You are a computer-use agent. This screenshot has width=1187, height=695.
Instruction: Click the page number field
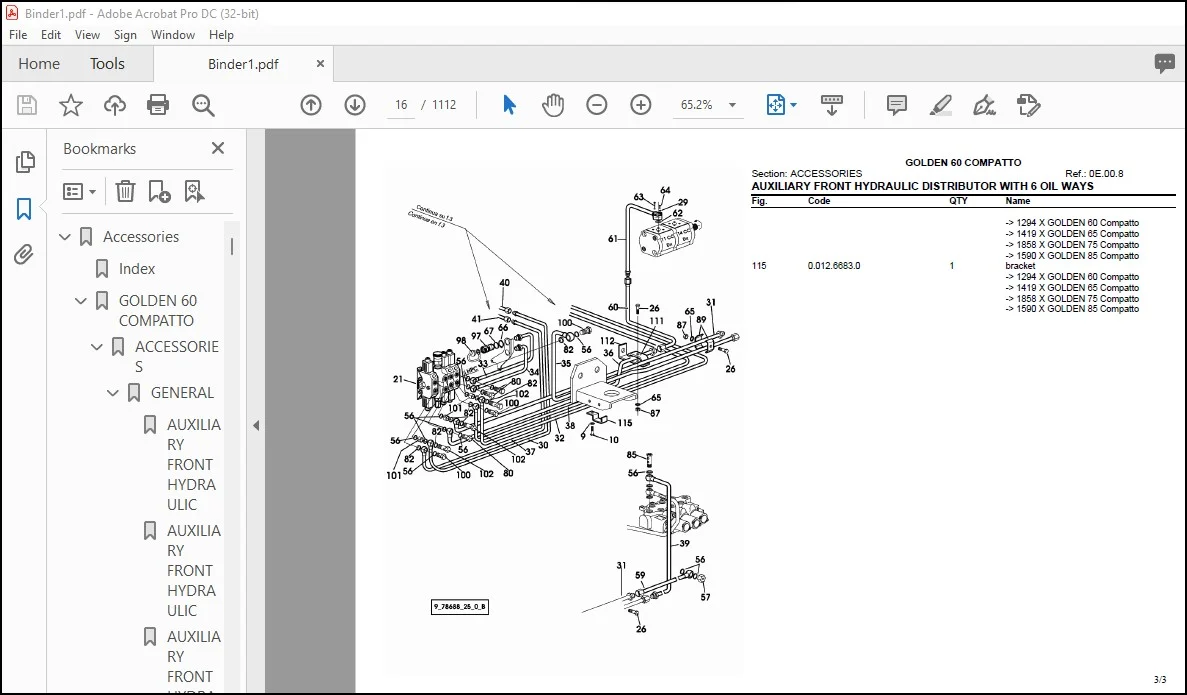(401, 105)
